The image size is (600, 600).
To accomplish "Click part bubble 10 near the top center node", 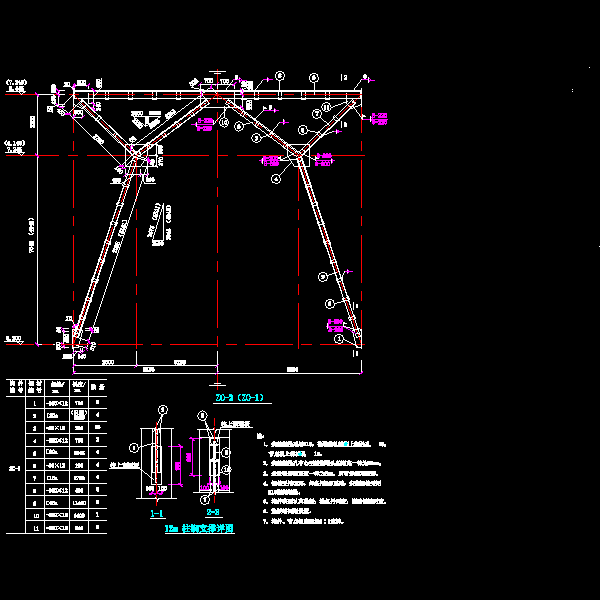I will [x=224, y=122].
